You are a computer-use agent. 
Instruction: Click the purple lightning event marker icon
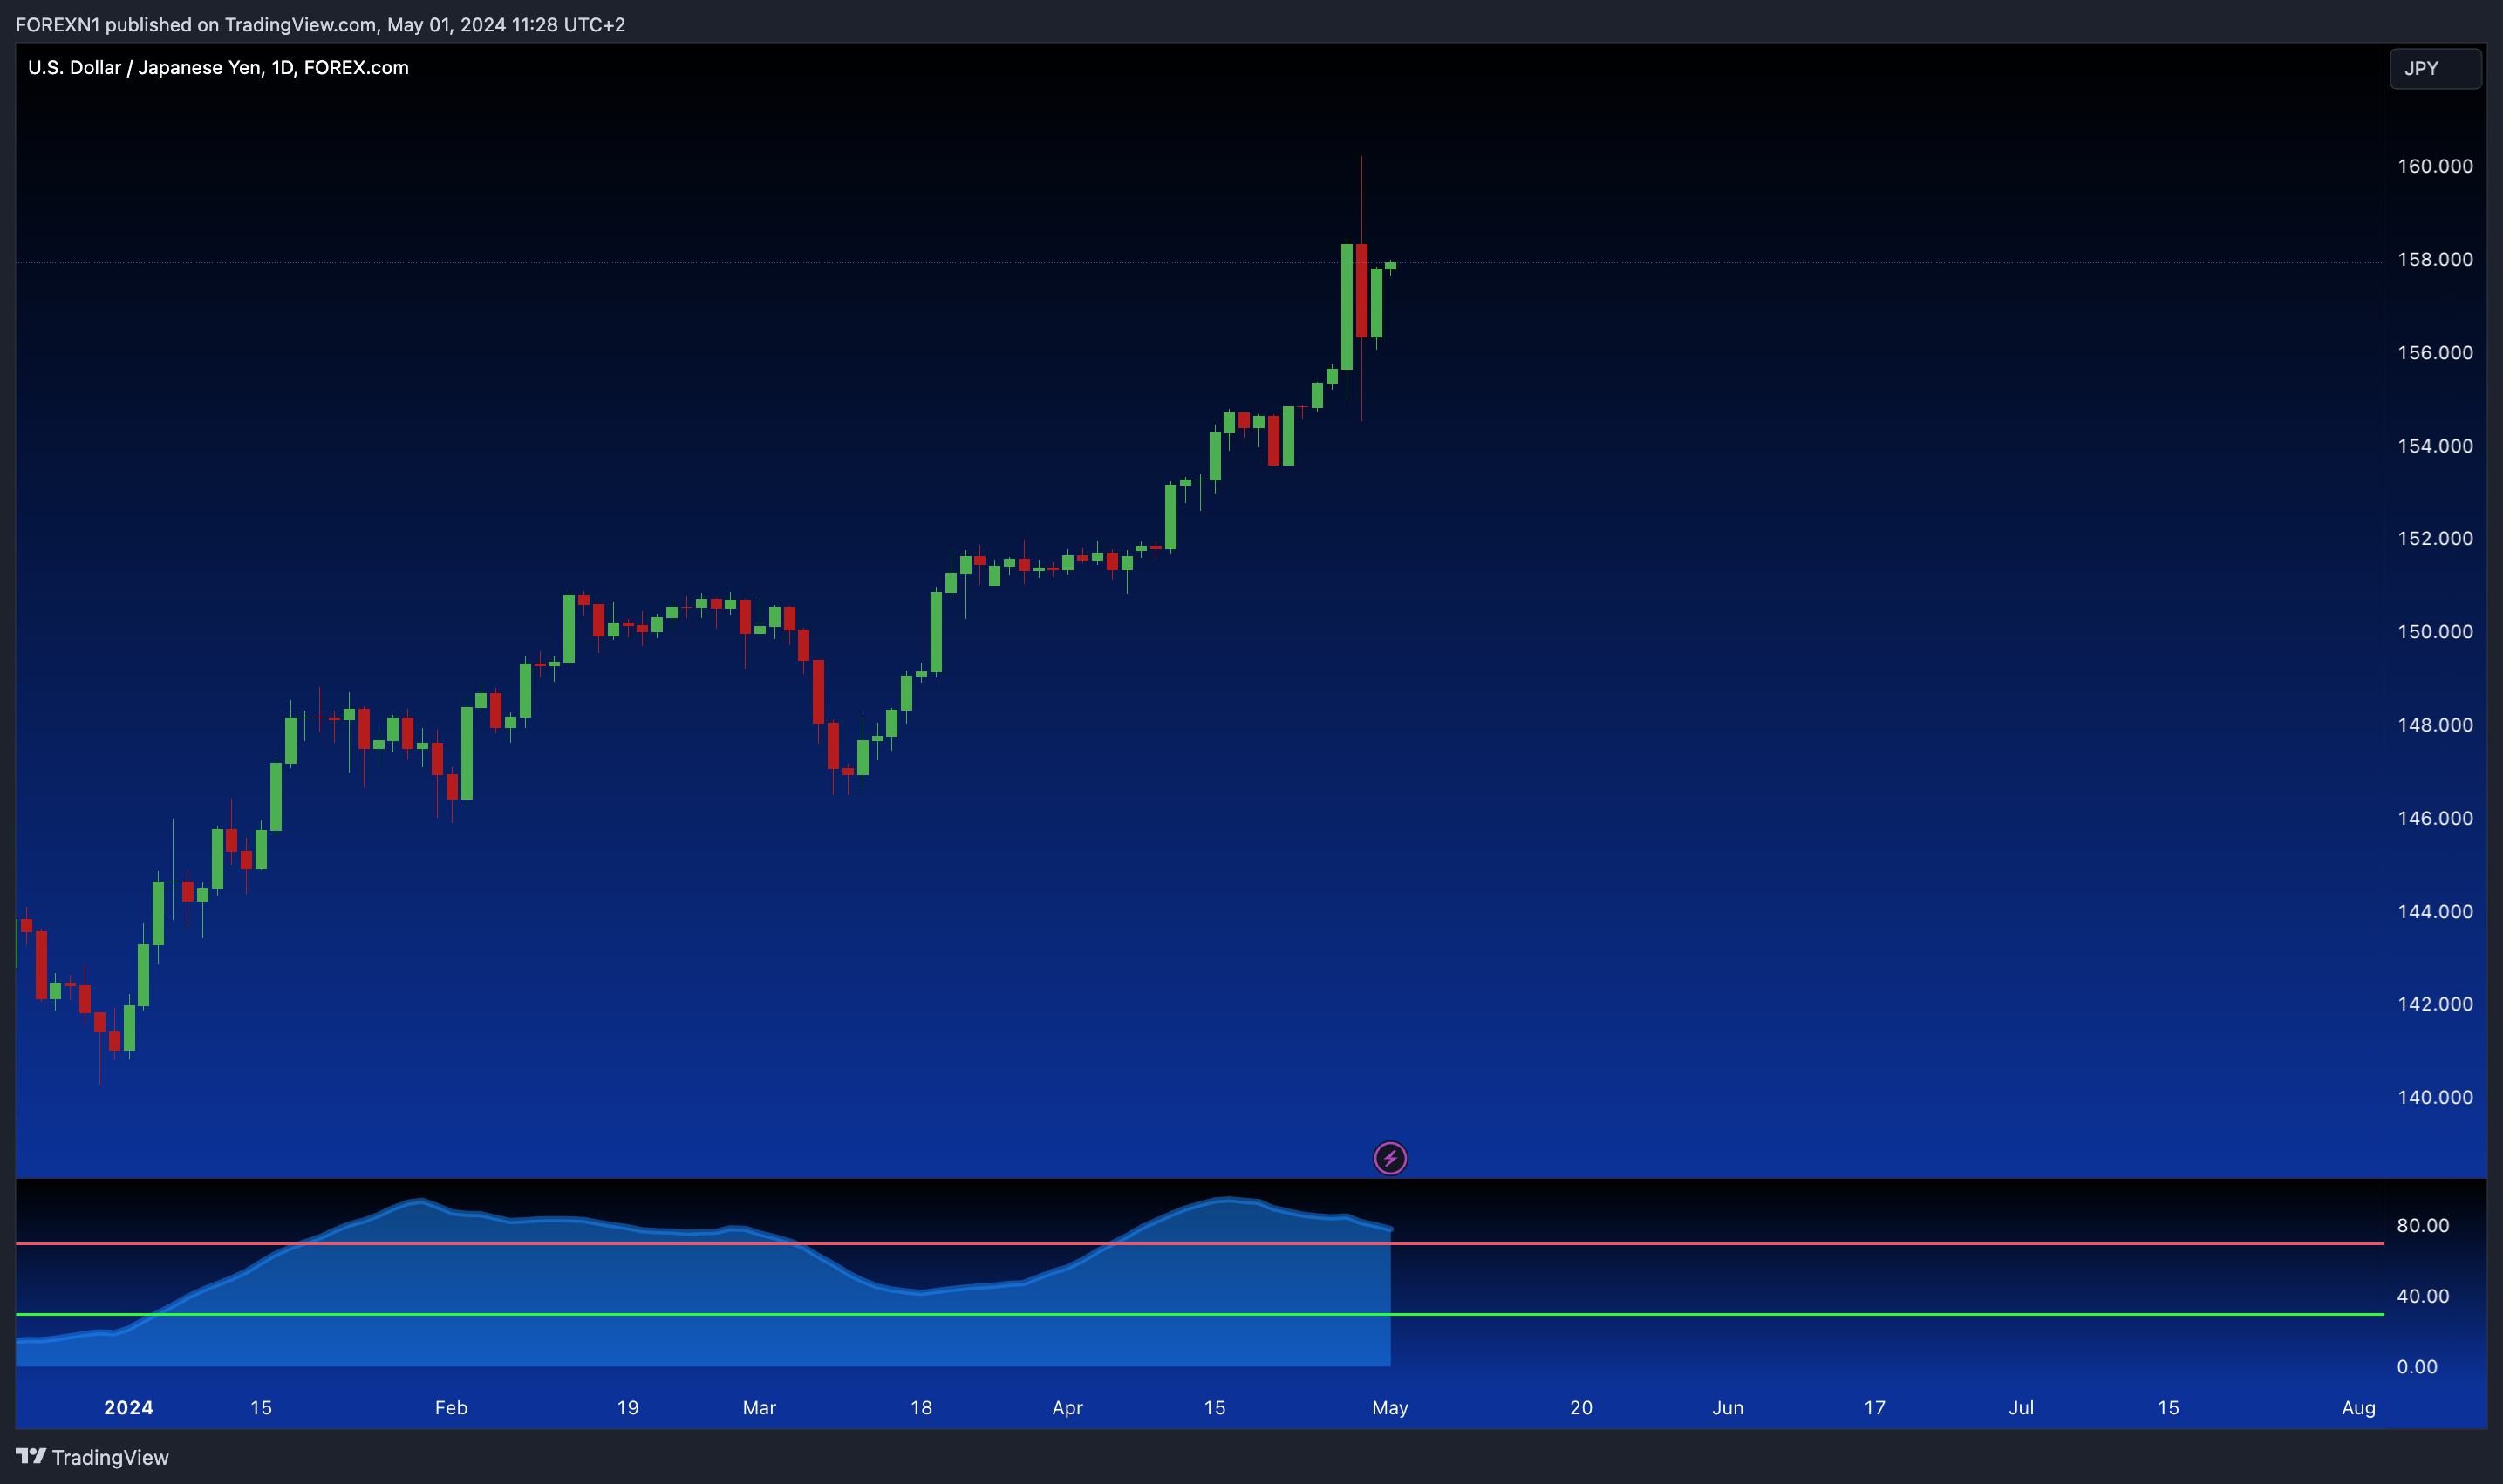(1390, 1158)
